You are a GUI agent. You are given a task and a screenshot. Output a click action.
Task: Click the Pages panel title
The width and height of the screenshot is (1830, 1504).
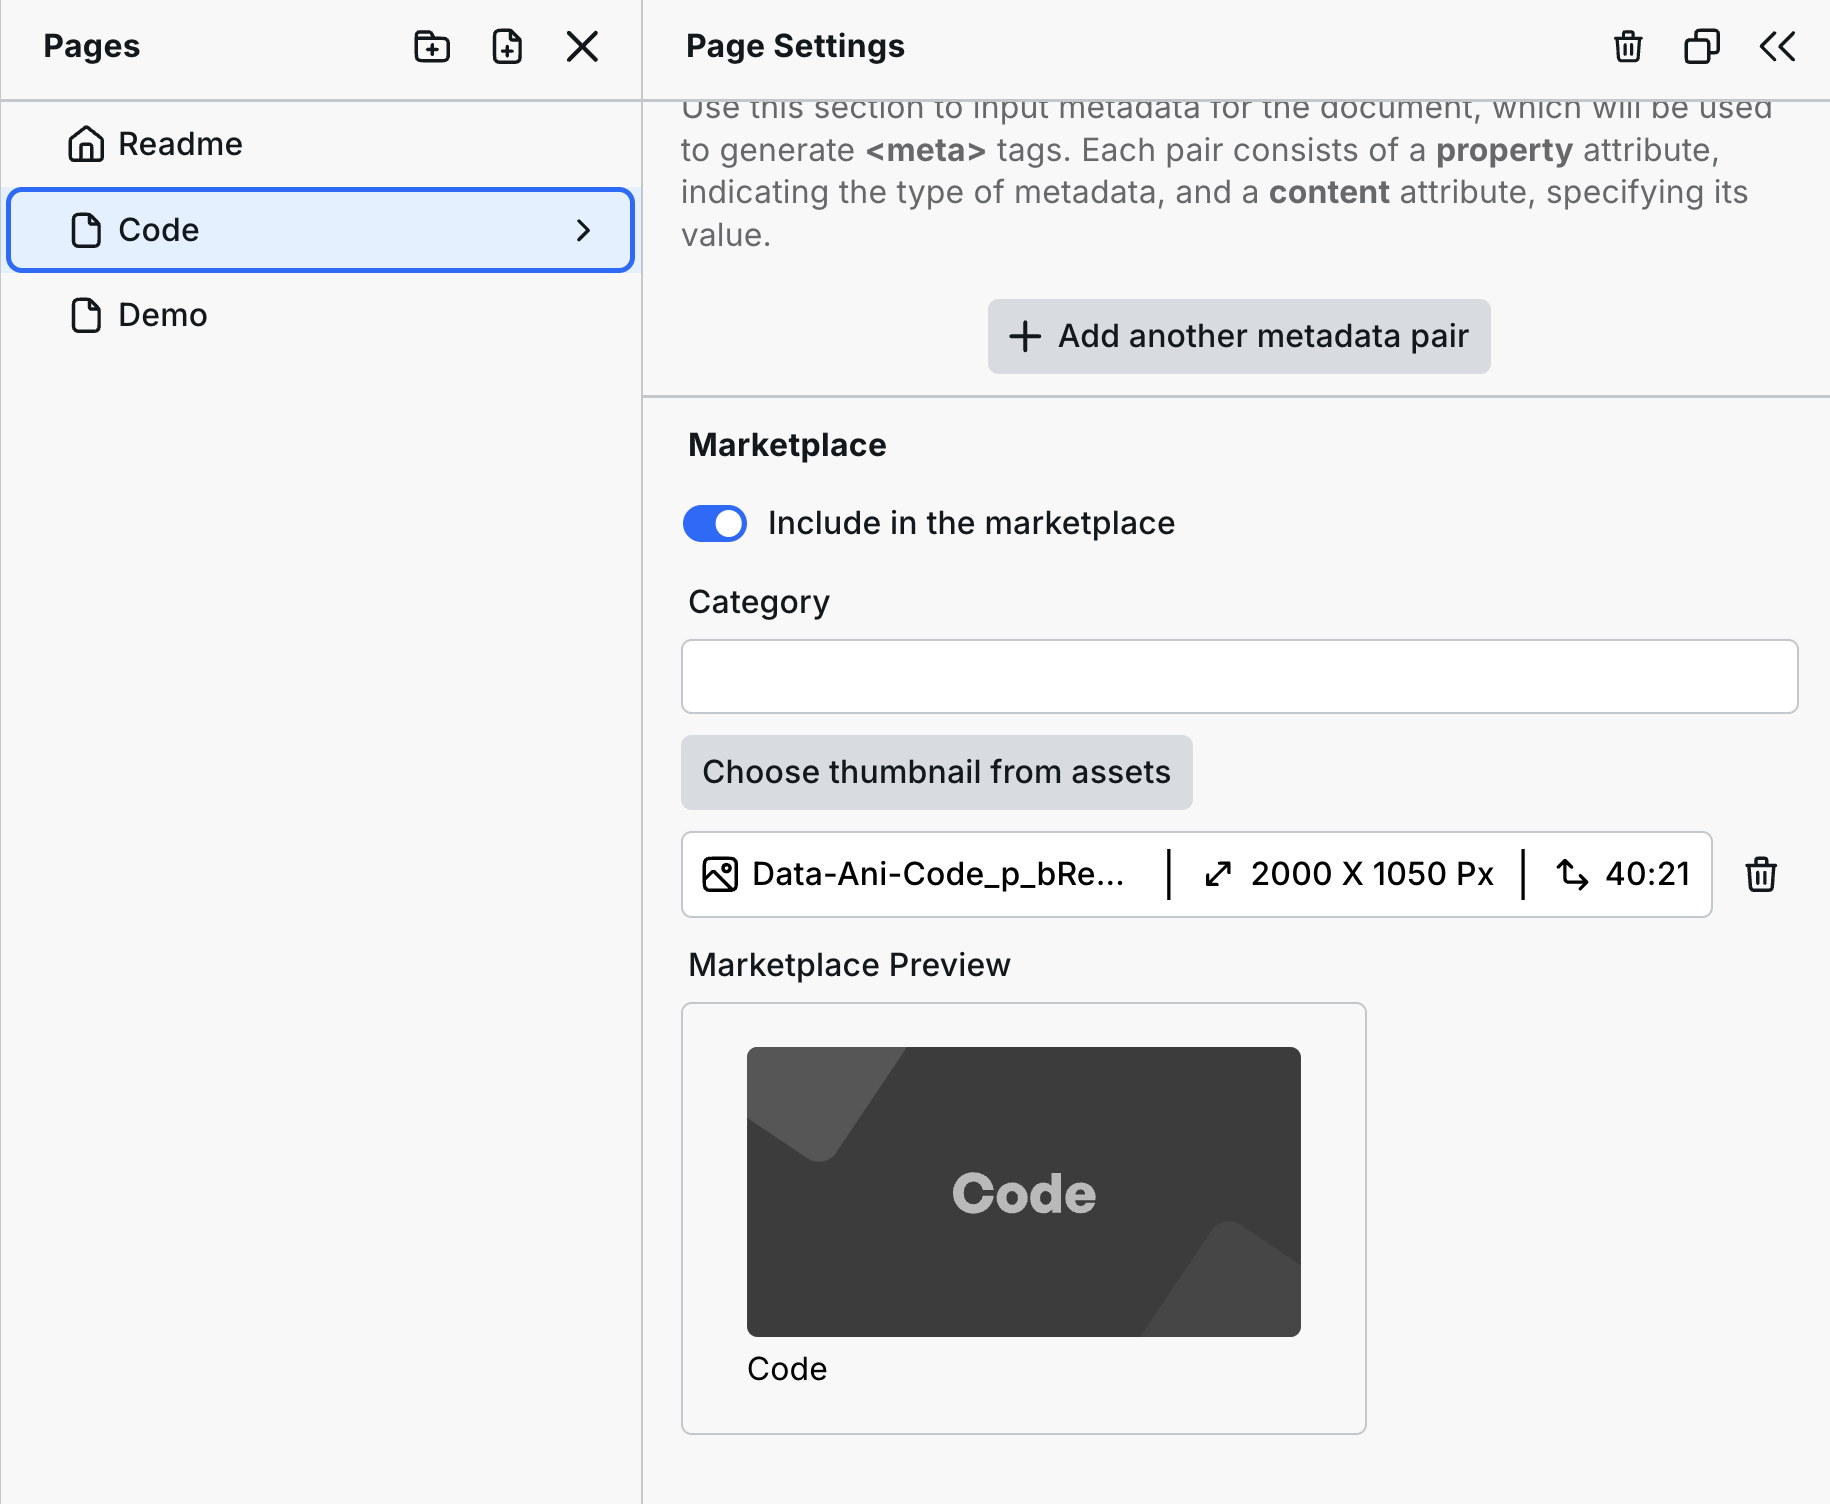(x=92, y=46)
